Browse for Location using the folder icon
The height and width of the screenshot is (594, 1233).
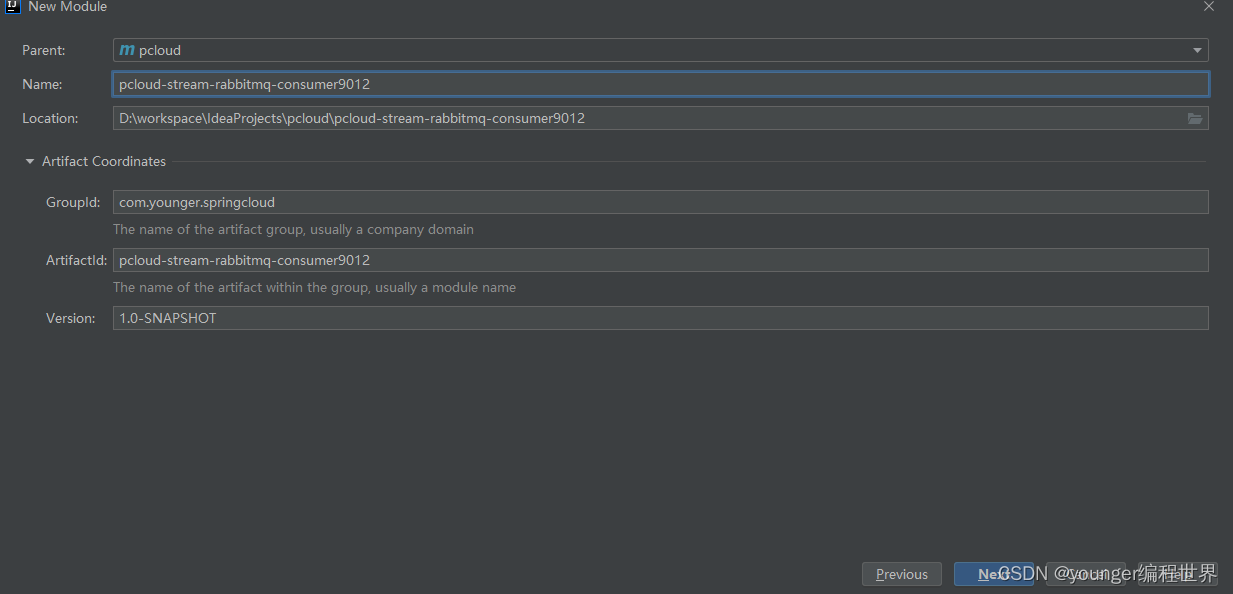(1195, 118)
